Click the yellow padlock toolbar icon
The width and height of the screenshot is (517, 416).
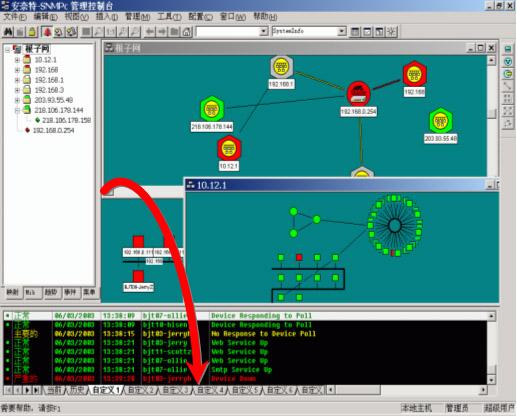[32, 32]
